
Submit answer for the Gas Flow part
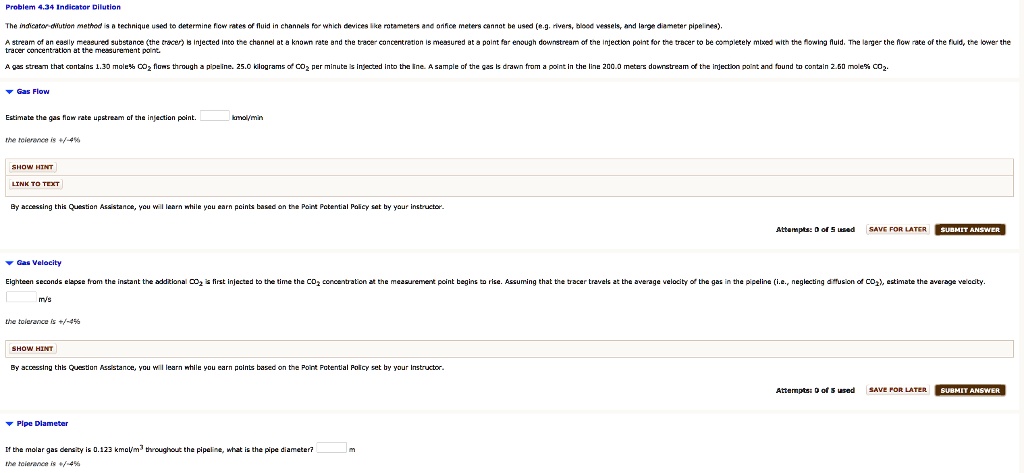[970, 230]
